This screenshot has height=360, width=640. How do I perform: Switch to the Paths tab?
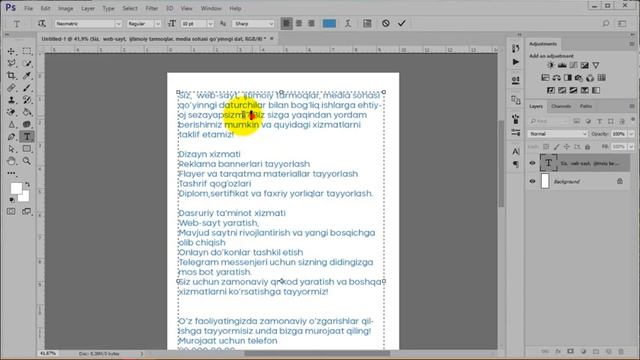pyautogui.click(x=586, y=107)
